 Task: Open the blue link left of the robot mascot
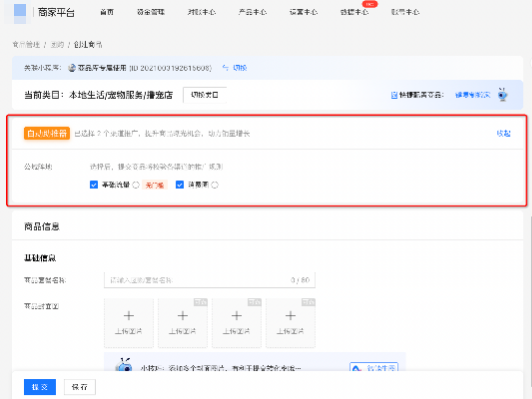click(x=473, y=95)
